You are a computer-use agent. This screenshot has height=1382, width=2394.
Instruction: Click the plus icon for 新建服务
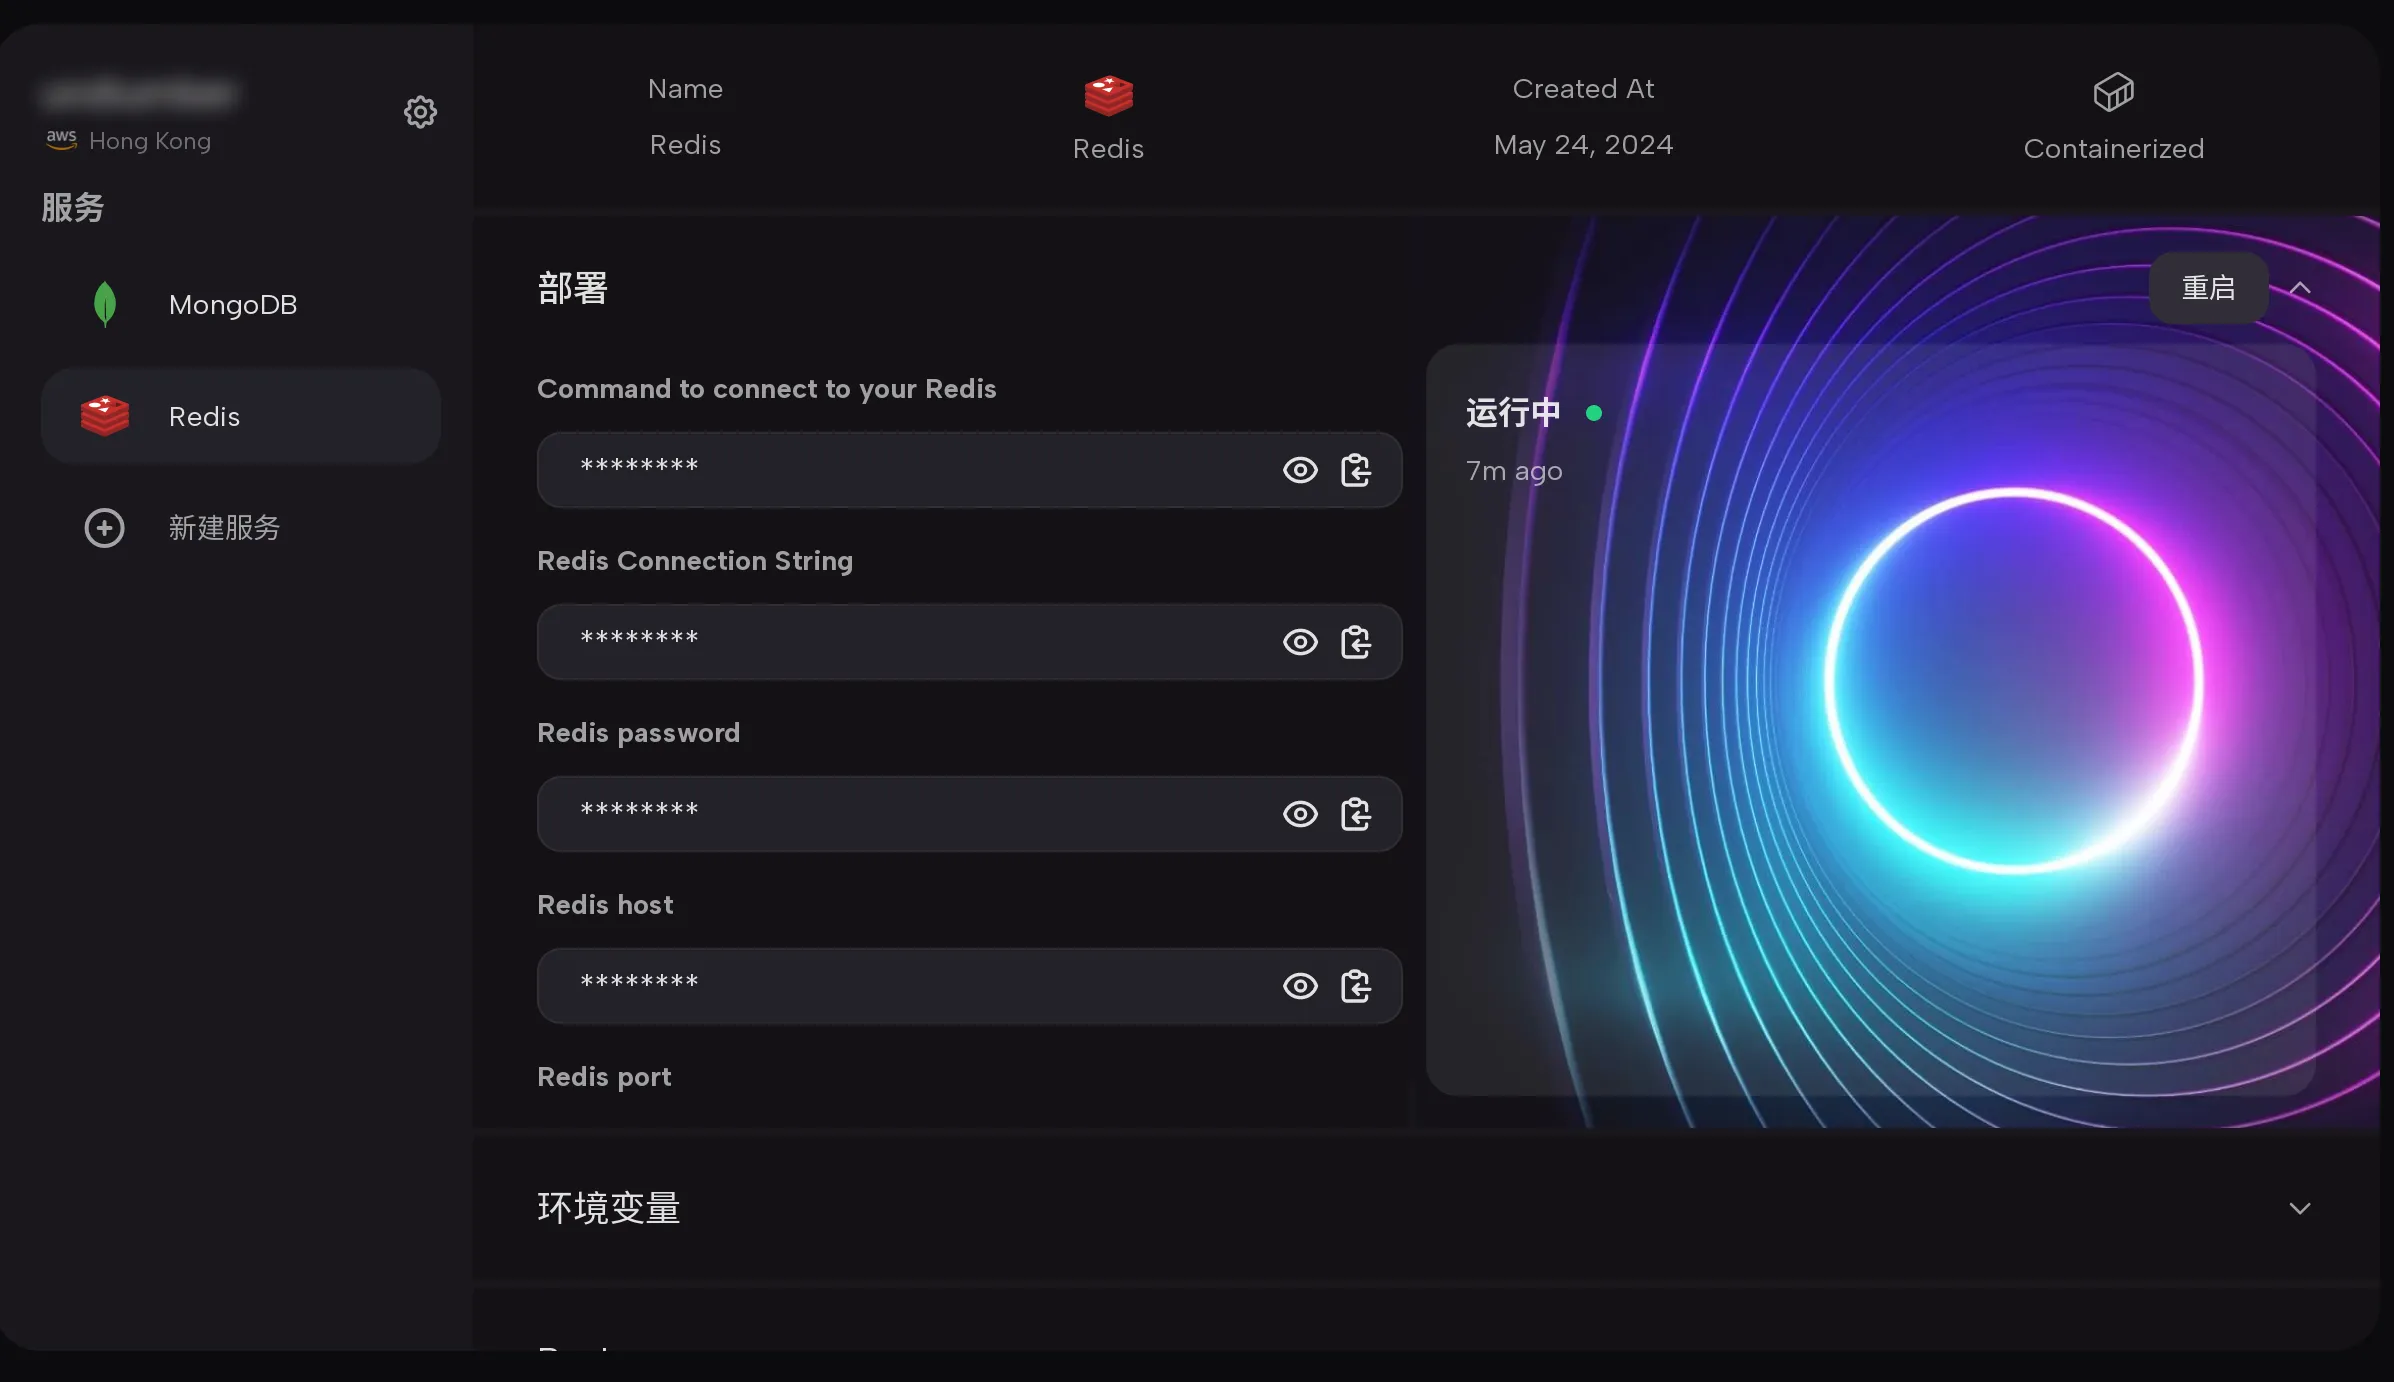pos(104,528)
